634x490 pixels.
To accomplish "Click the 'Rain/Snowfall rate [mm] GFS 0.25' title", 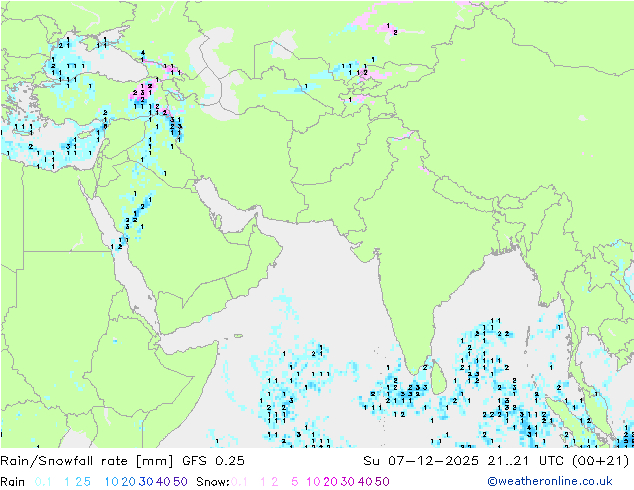I will (x=122, y=460).
